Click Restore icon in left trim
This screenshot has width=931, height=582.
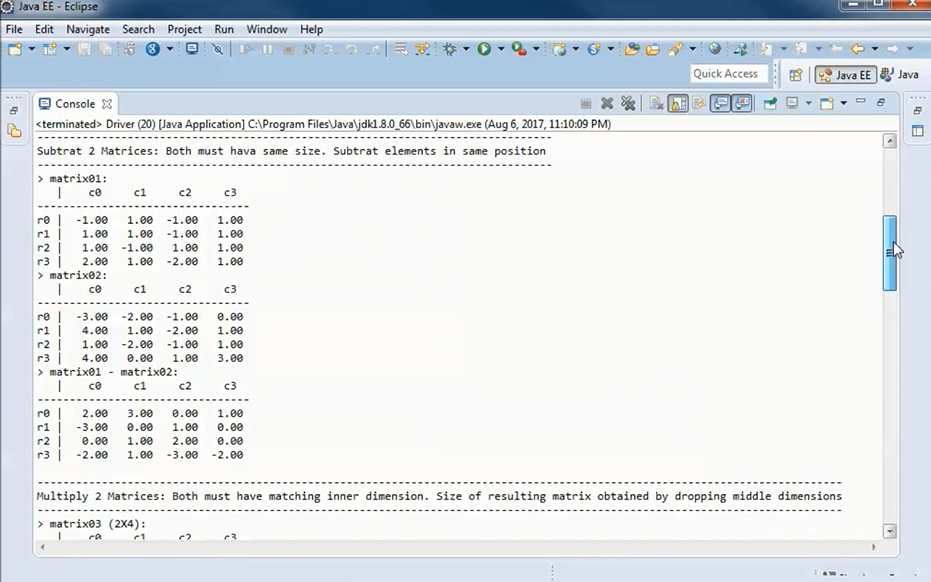click(x=14, y=110)
